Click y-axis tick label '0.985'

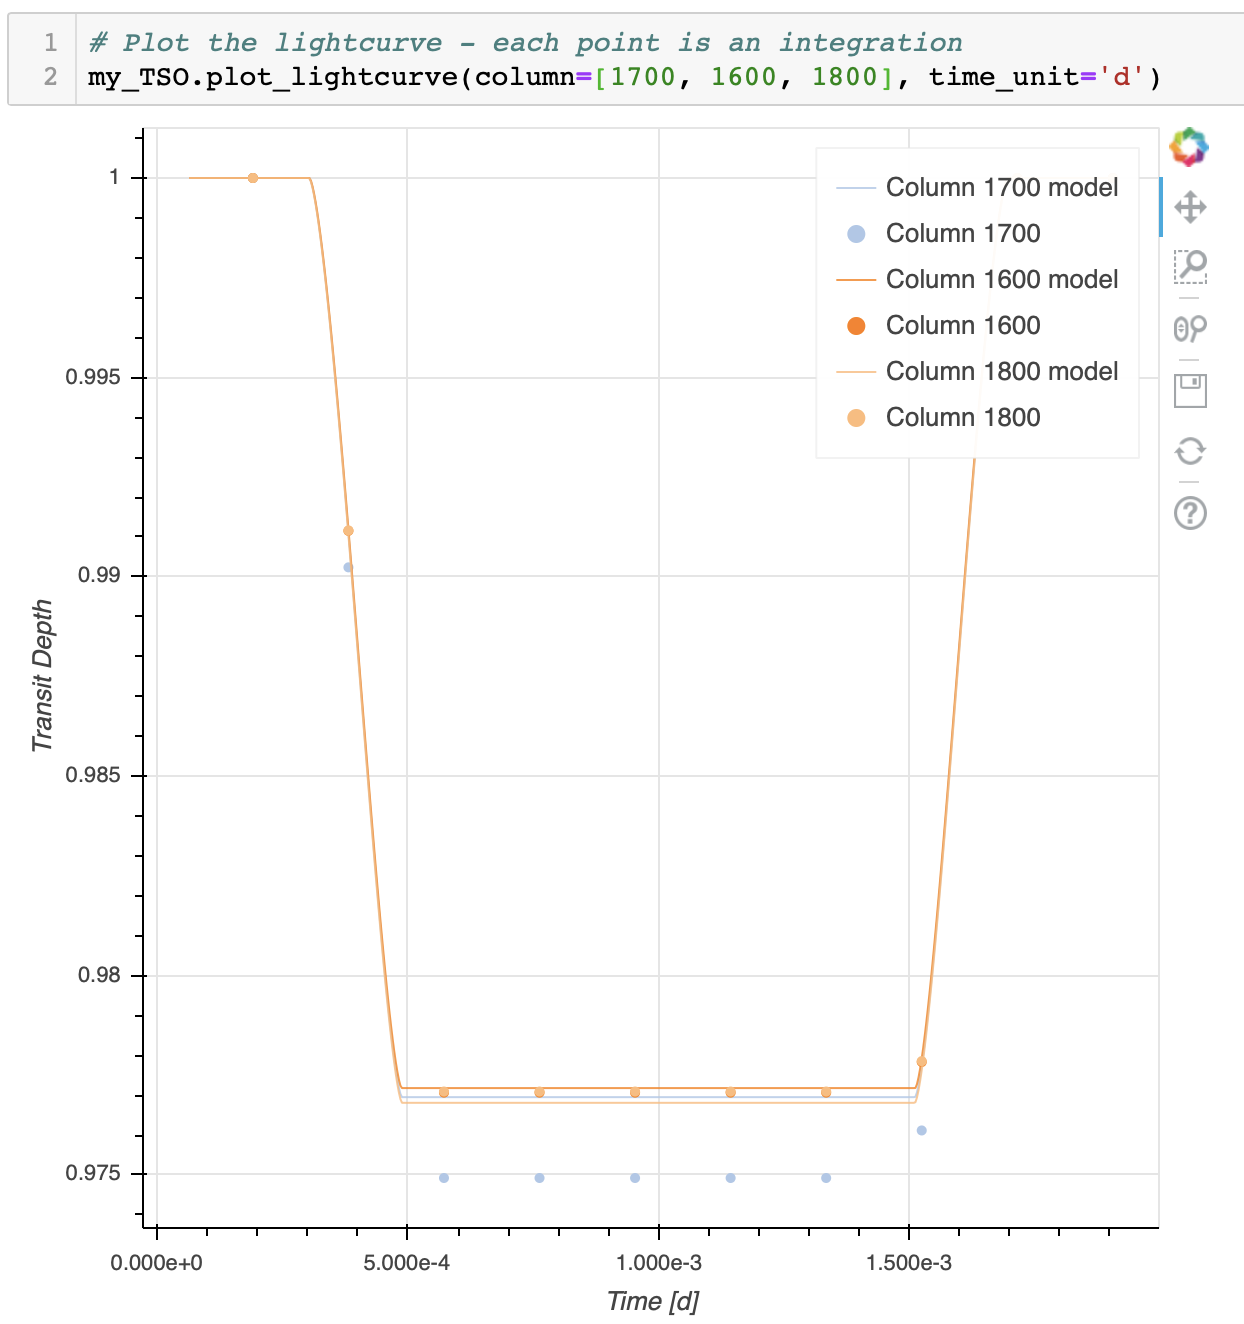[x=92, y=775]
